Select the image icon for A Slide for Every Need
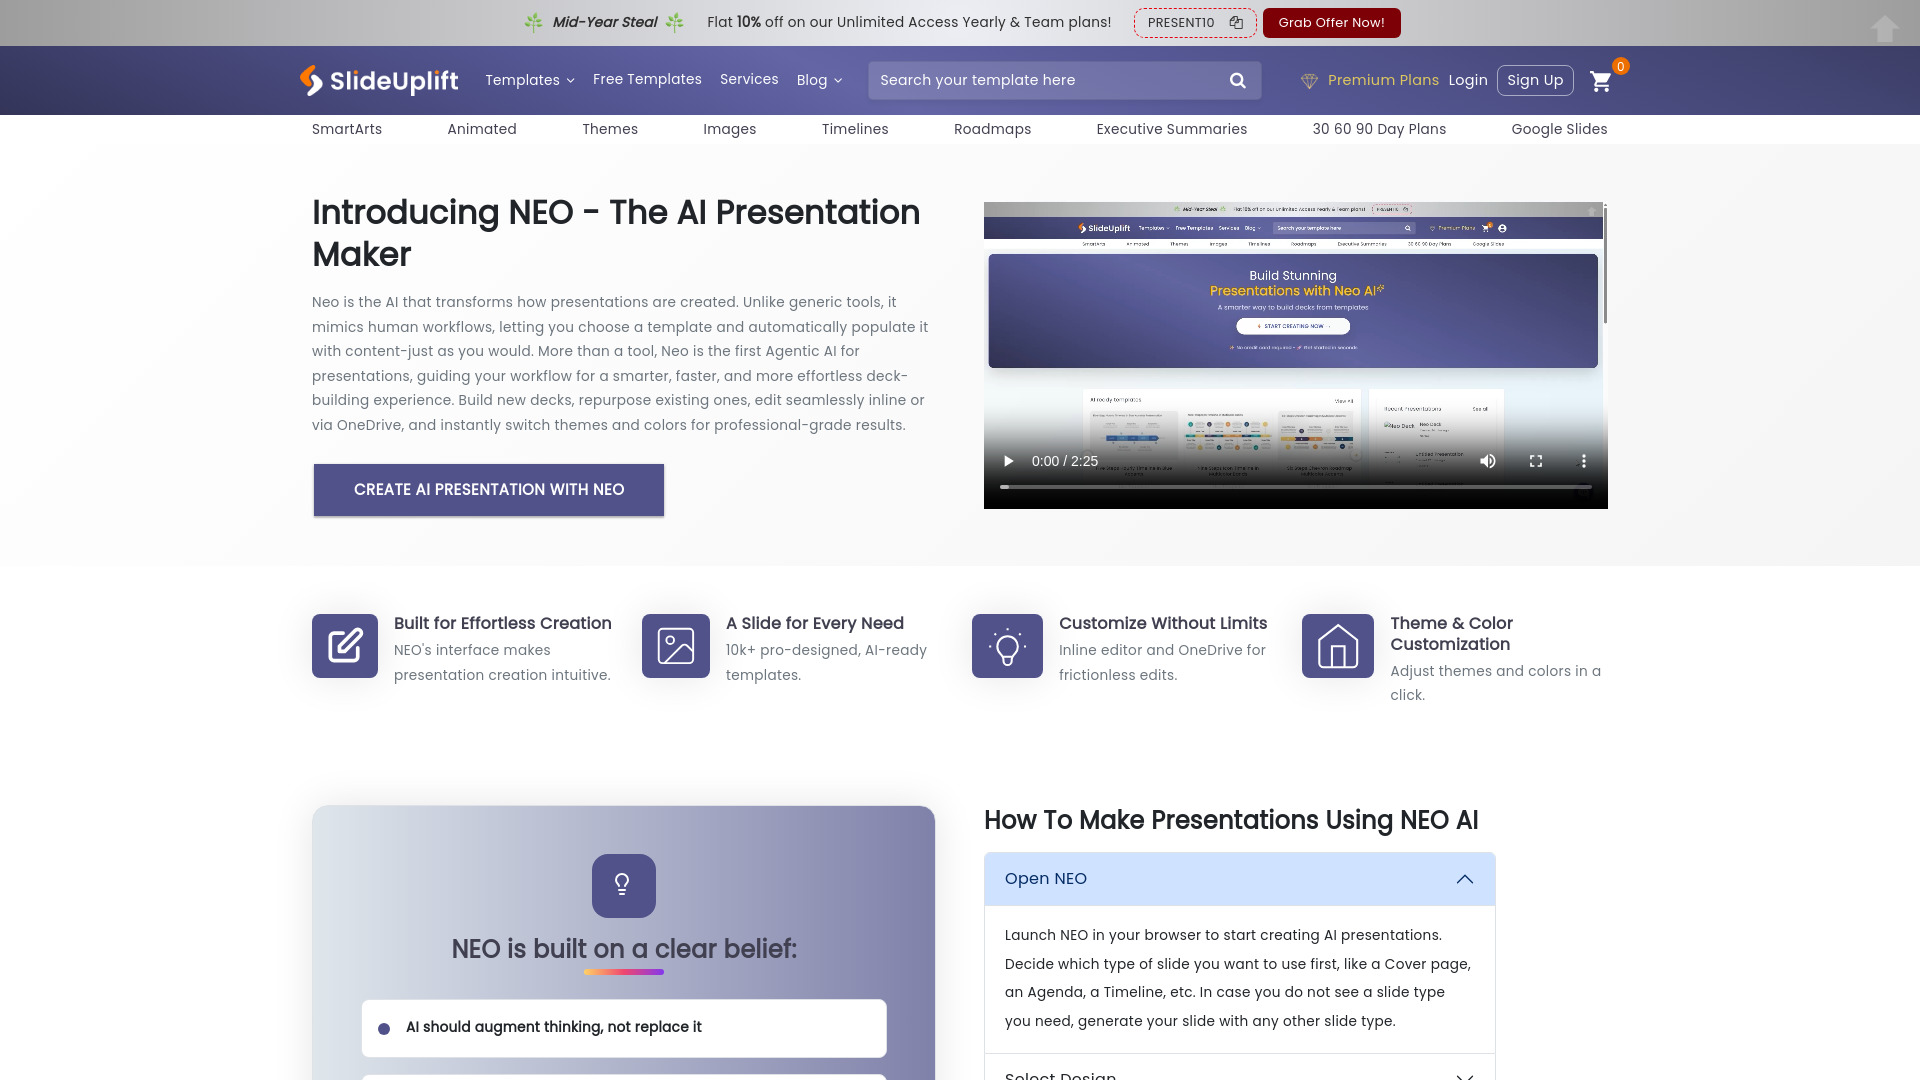 (x=675, y=646)
